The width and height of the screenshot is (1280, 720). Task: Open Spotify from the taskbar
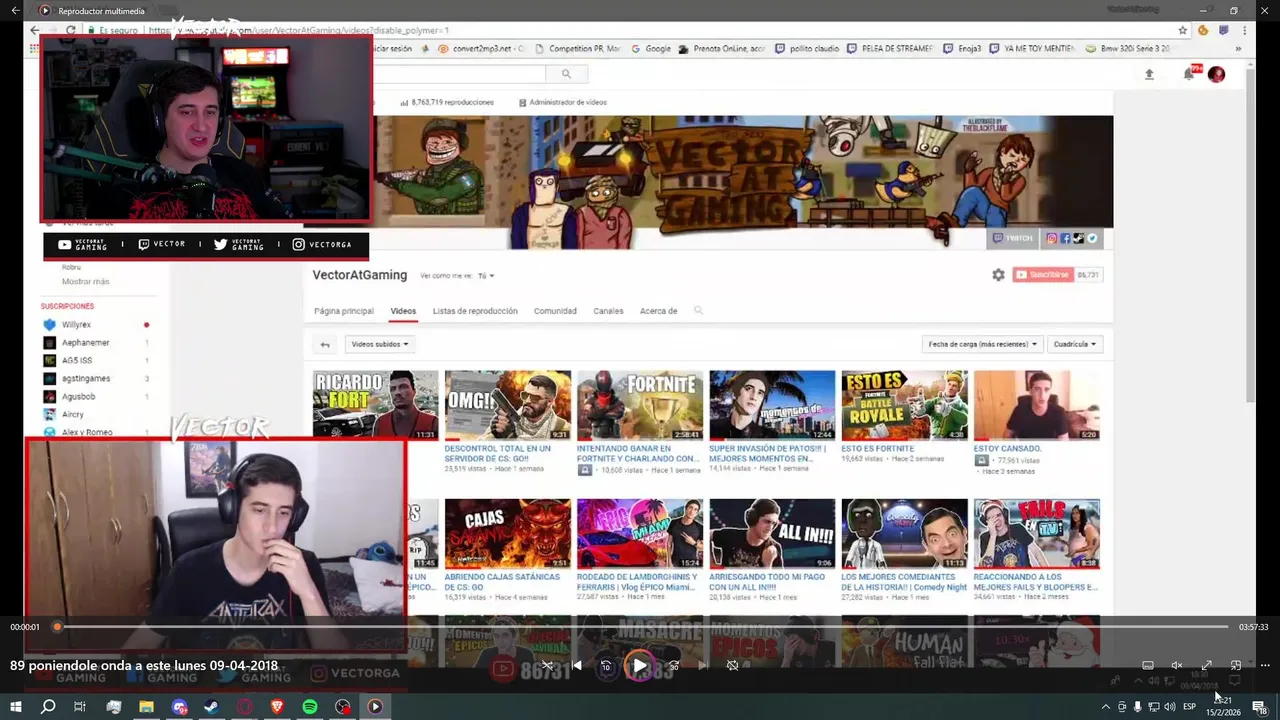tap(310, 706)
